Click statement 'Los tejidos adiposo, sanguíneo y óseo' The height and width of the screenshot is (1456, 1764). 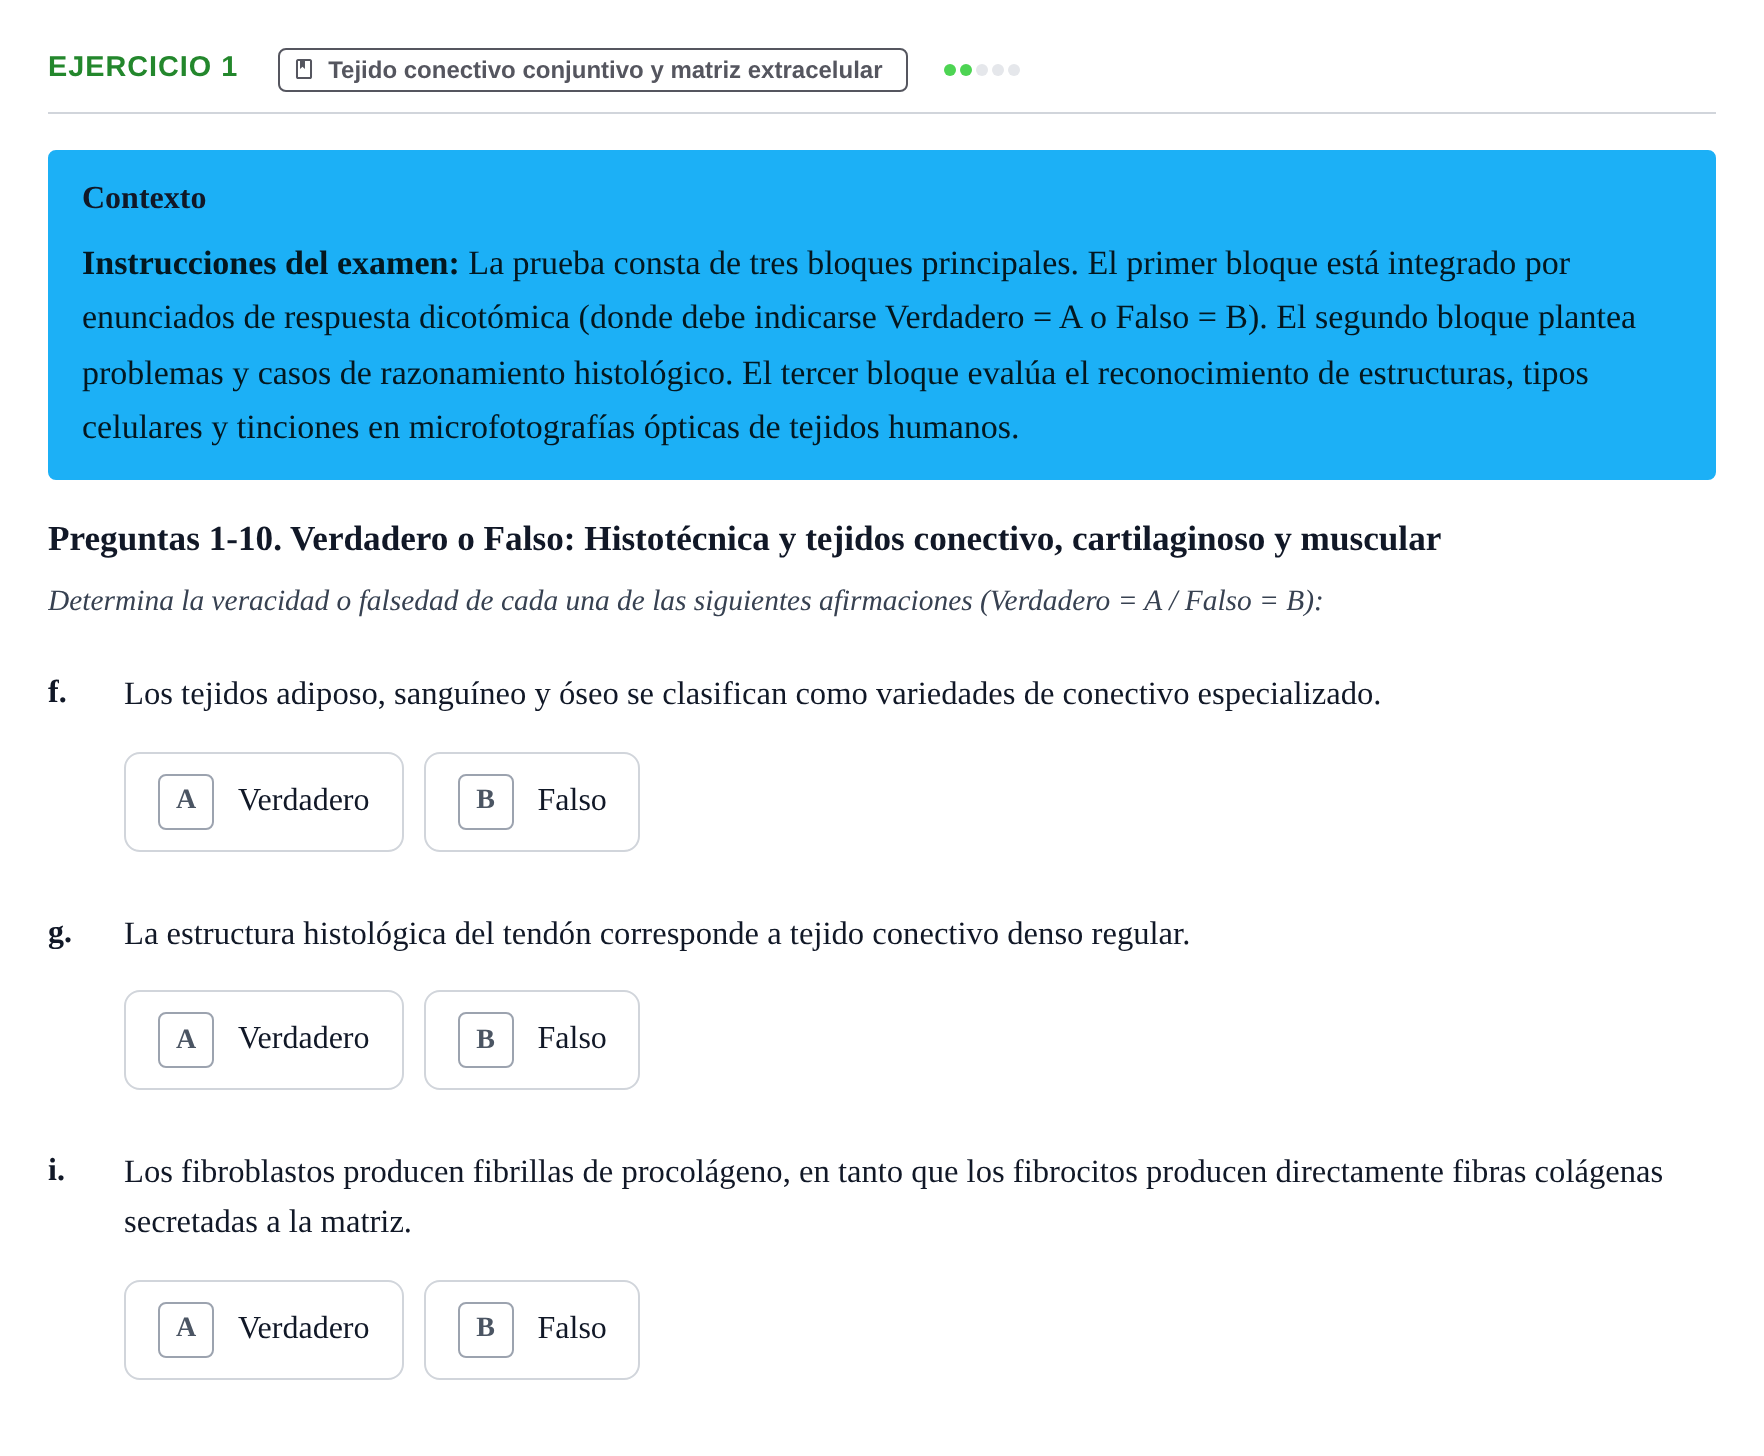(752, 694)
